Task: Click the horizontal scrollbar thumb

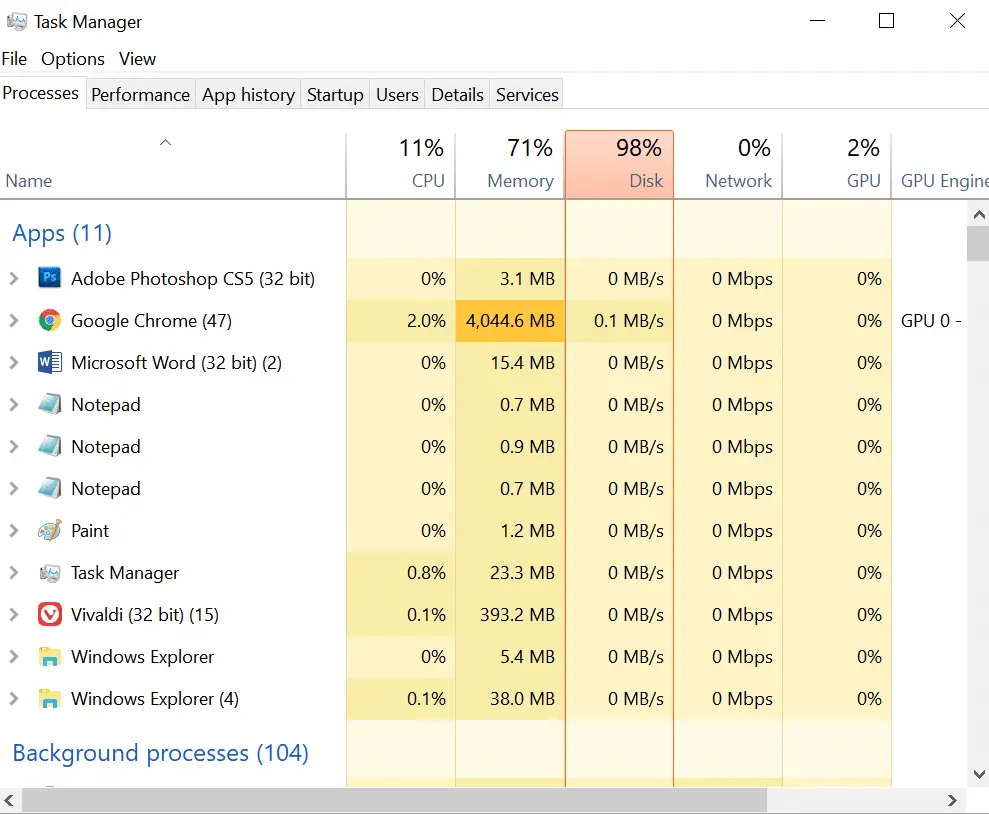Action: coord(395,800)
